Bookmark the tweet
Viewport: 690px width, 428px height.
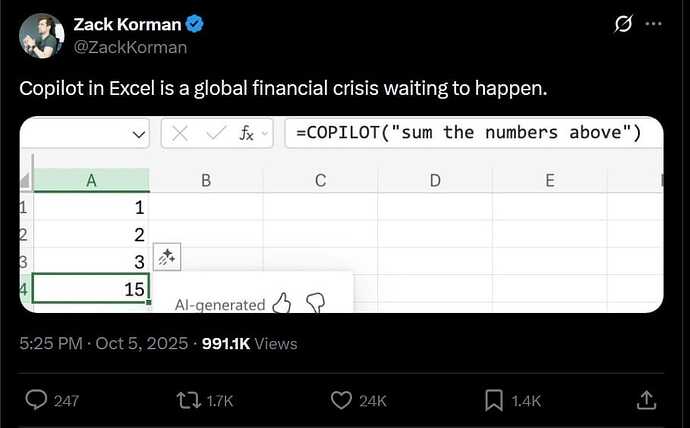pyautogui.click(x=493, y=400)
